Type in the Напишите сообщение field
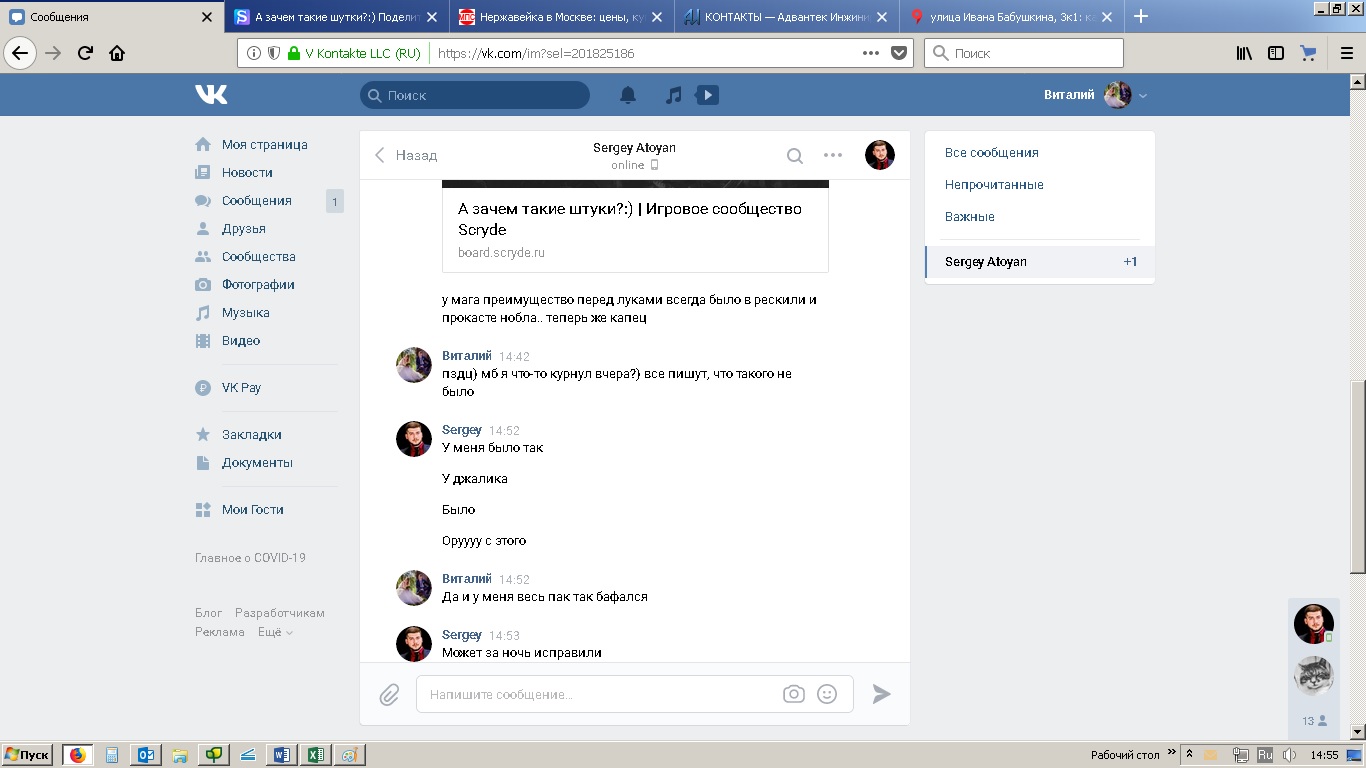 tap(600, 694)
